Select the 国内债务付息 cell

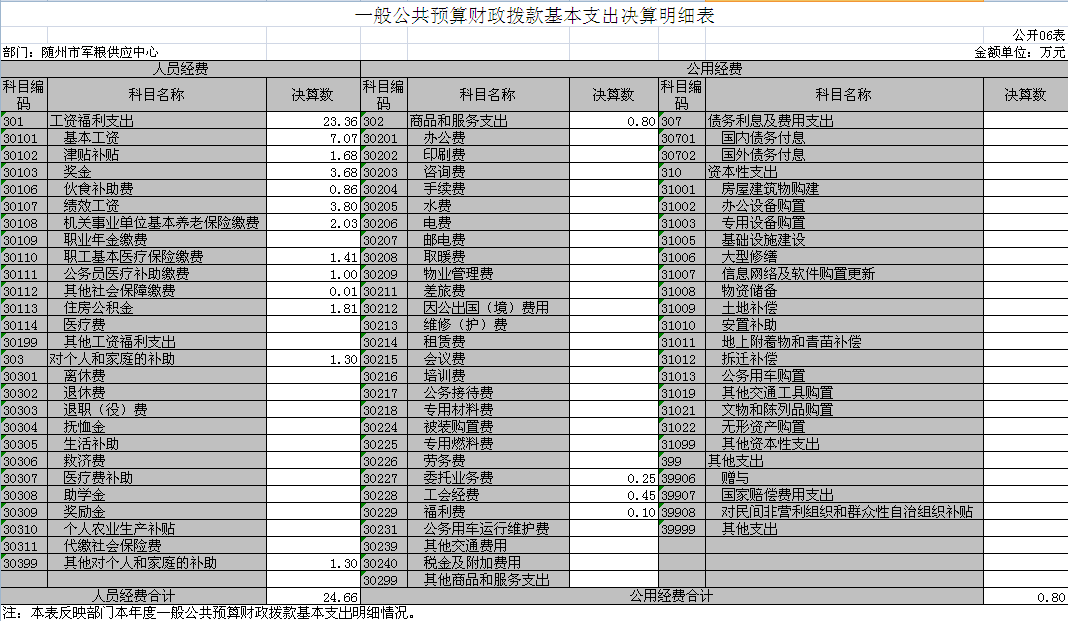coord(844,138)
